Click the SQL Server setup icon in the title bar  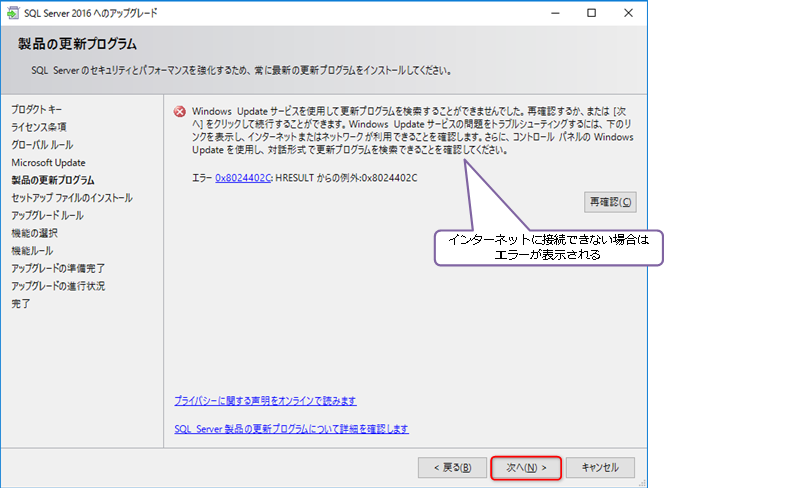[x=12, y=13]
